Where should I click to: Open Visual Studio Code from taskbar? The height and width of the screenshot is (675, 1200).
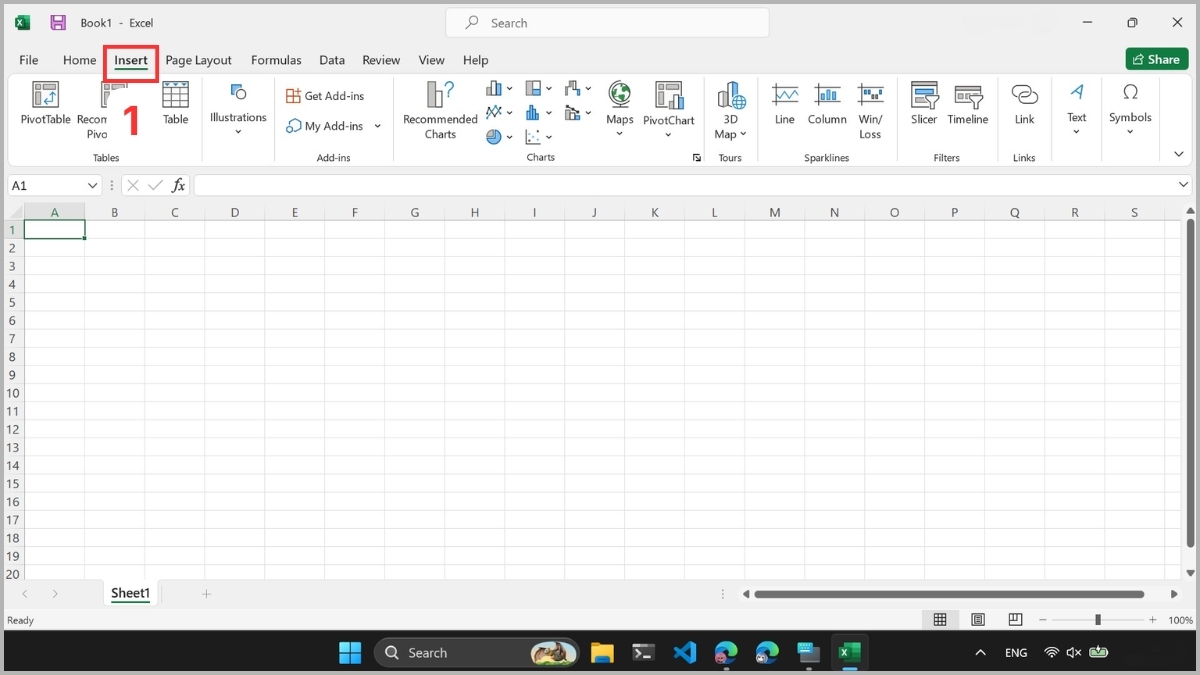point(684,653)
